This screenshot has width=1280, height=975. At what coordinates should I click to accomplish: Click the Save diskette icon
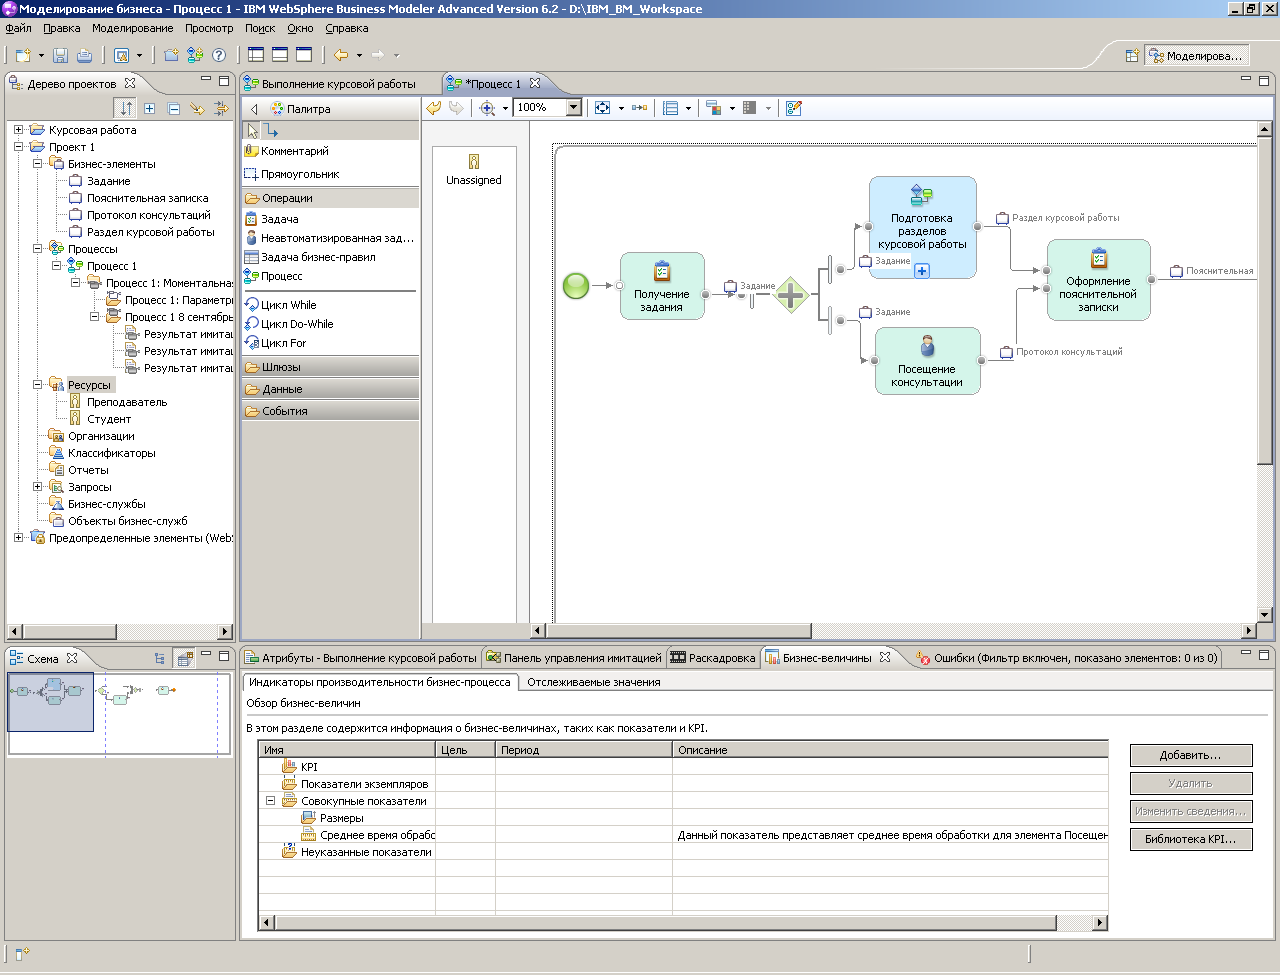coord(60,55)
